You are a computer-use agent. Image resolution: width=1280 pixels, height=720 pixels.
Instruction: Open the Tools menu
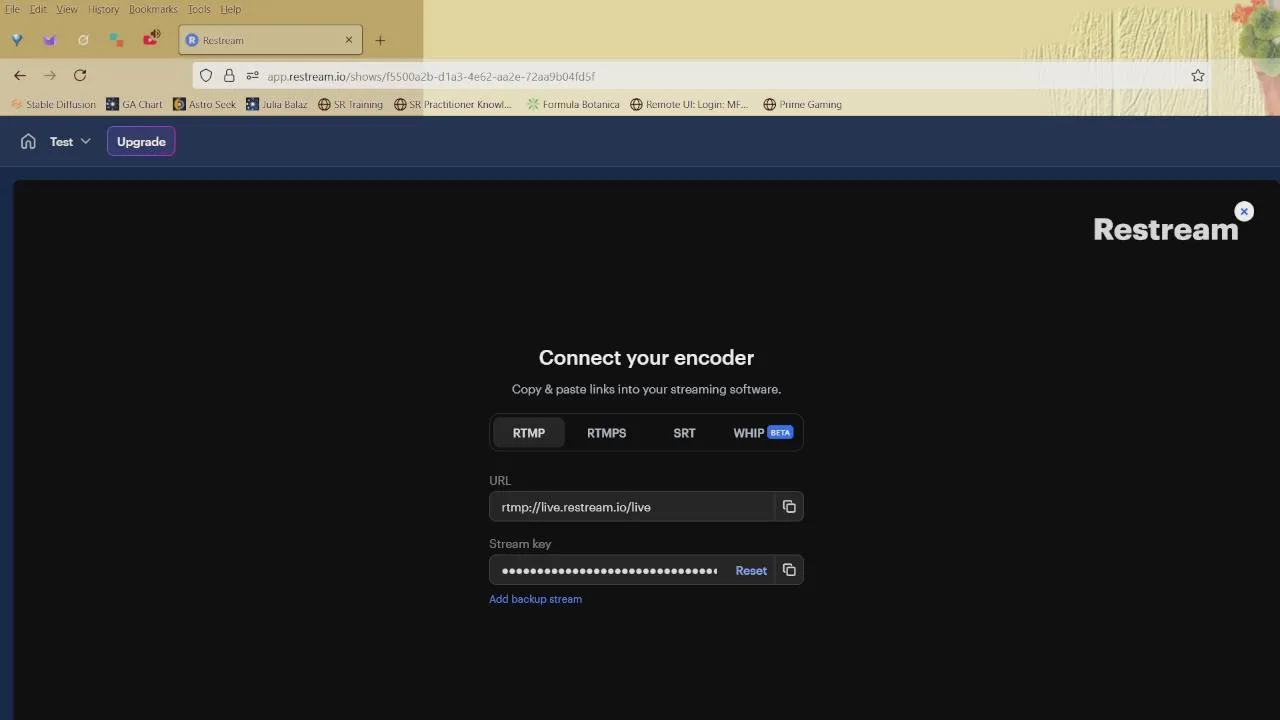point(199,9)
